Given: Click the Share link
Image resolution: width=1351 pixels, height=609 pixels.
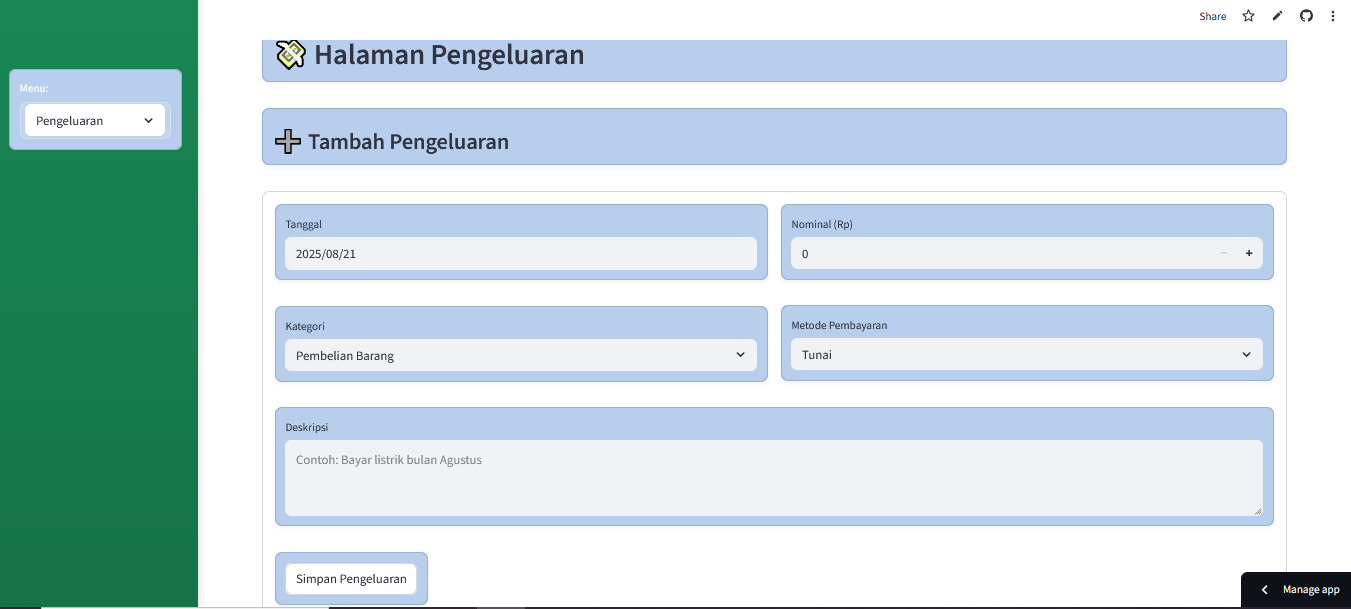Looking at the screenshot, I should coord(1212,16).
